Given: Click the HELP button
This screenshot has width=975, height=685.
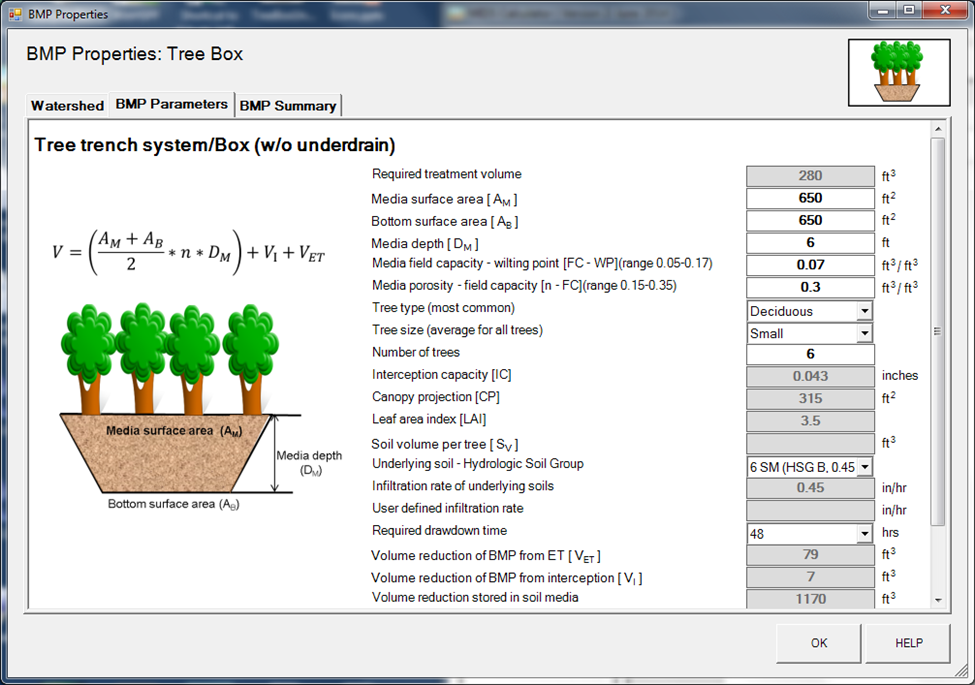Looking at the screenshot, I should (x=908, y=643).
